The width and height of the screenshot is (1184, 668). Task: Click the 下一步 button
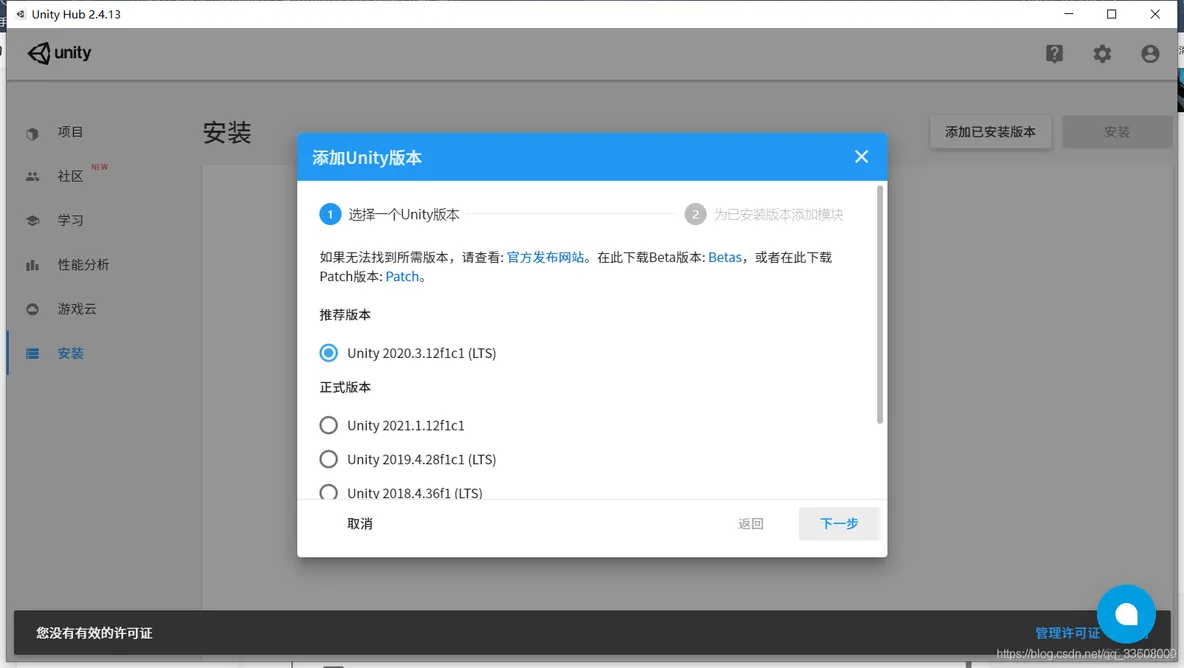pos(839,523)
